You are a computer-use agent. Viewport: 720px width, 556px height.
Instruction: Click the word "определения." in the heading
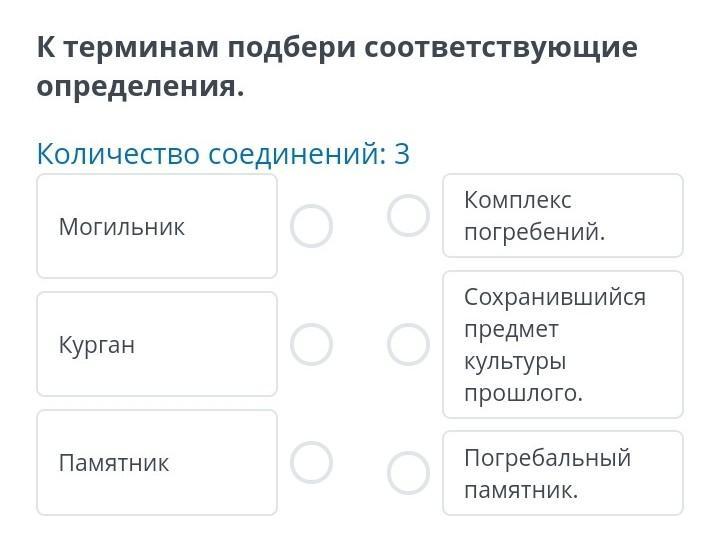[140, 86]
